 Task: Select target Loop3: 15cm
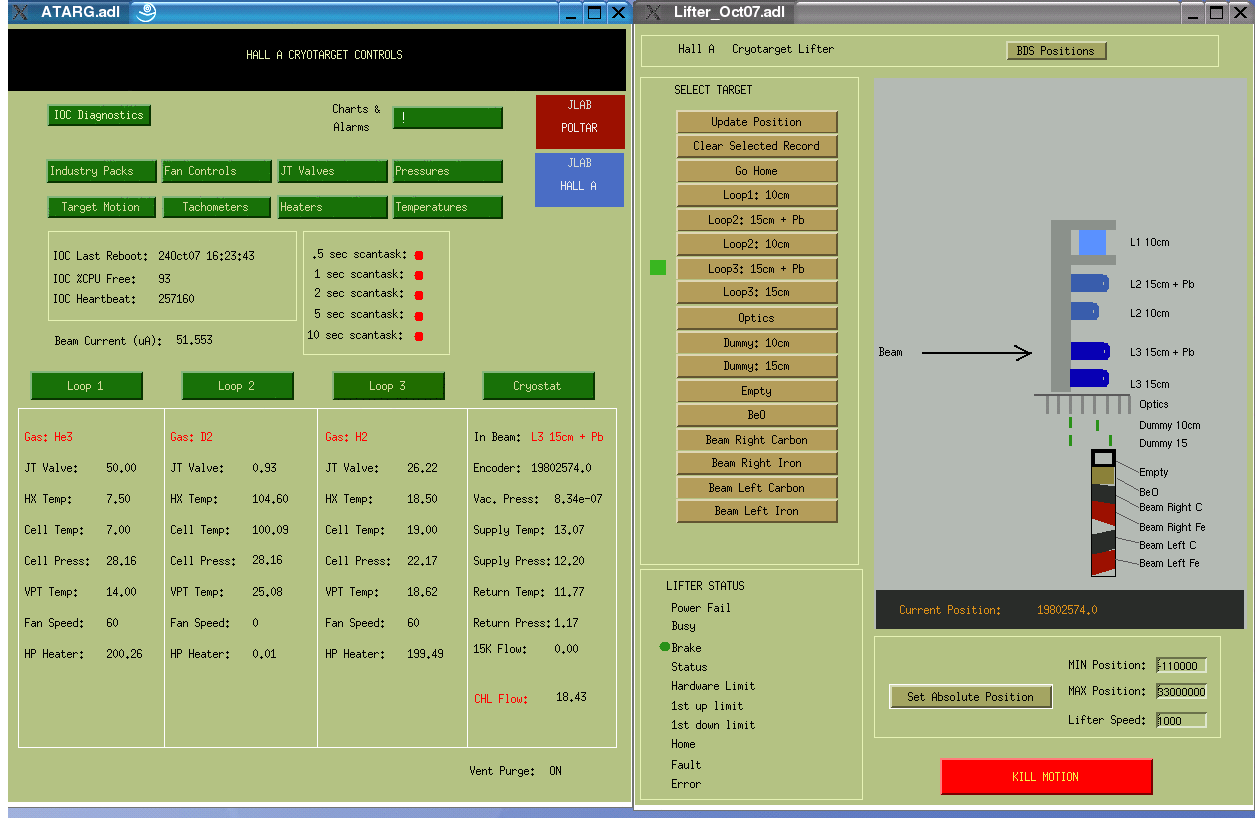[757, 292]
